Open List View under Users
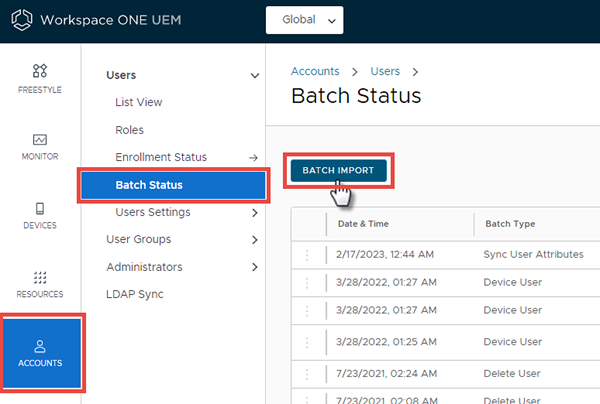Screen dimensions: 600x404 pos(139,102)
